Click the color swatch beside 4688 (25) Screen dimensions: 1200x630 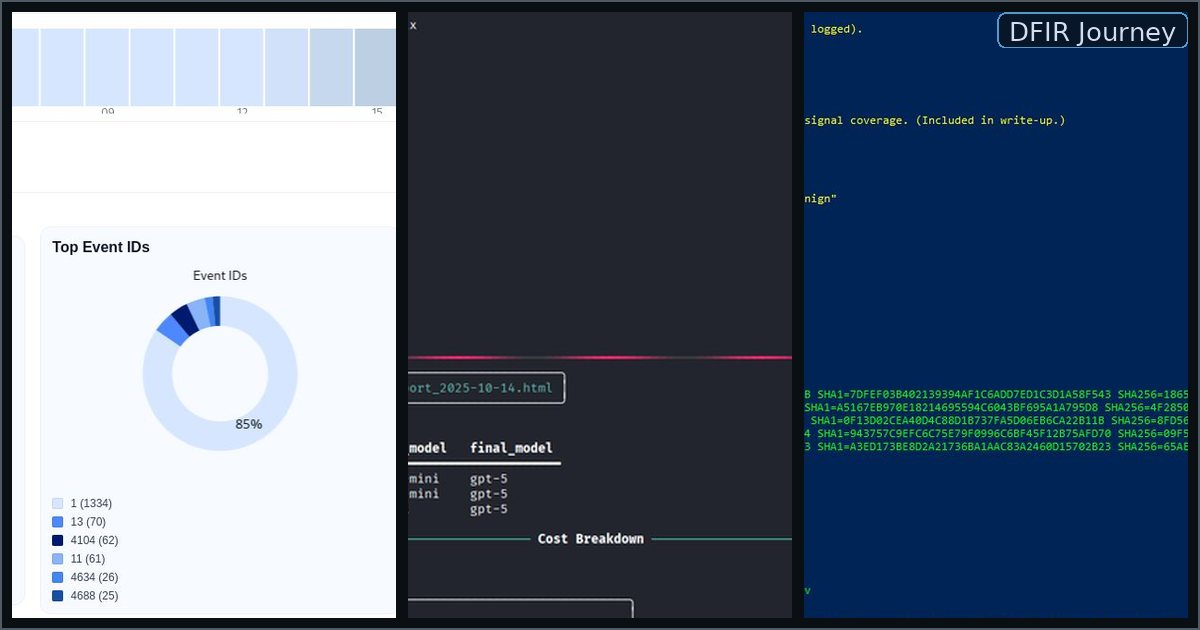(57, 596)
